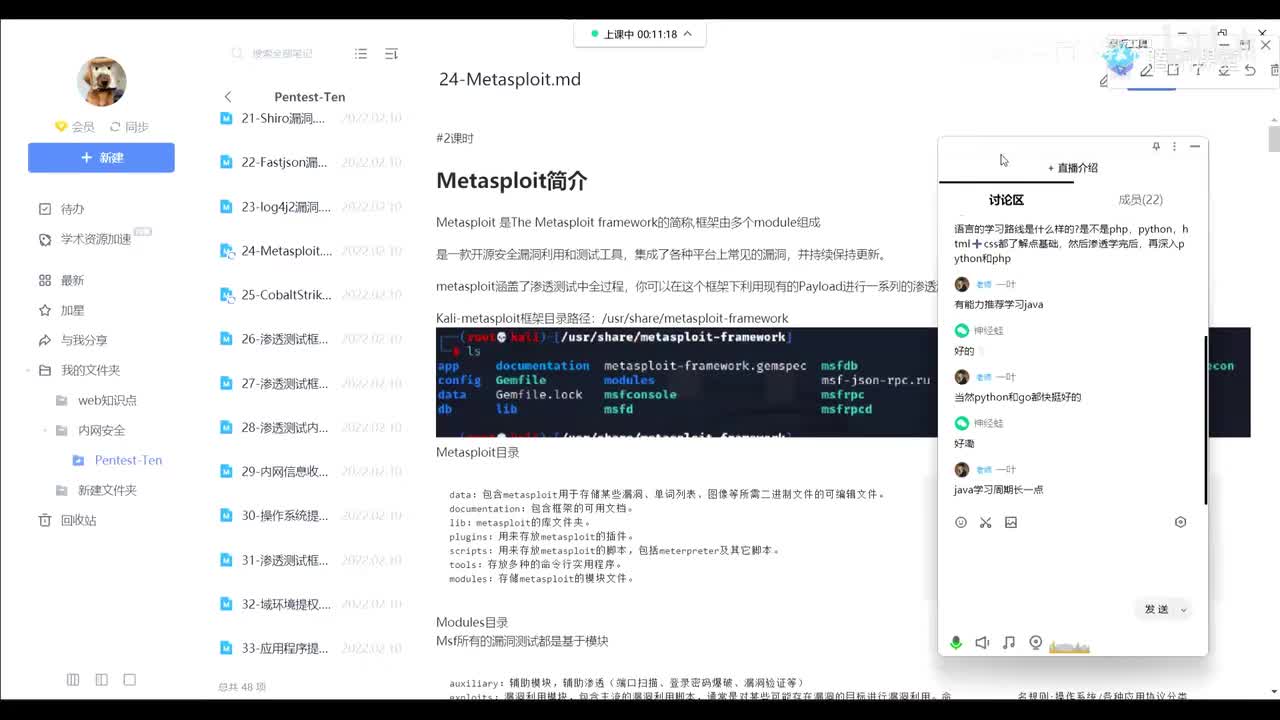Image resolution: width=1280 pixels, height=720 pixels.
Task: Open note 28-渗透测试内
Action: 310,427
